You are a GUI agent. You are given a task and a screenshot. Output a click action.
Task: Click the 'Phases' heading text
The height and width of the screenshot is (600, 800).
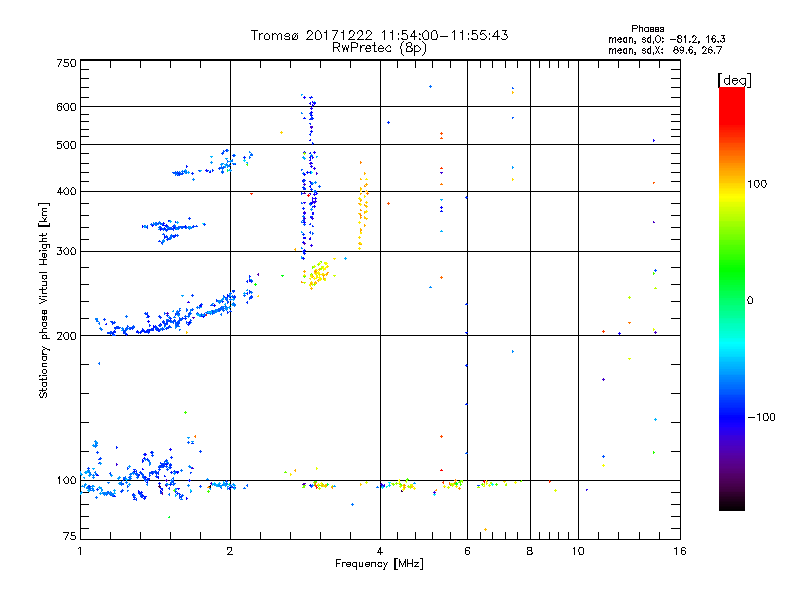pos(647,29)
